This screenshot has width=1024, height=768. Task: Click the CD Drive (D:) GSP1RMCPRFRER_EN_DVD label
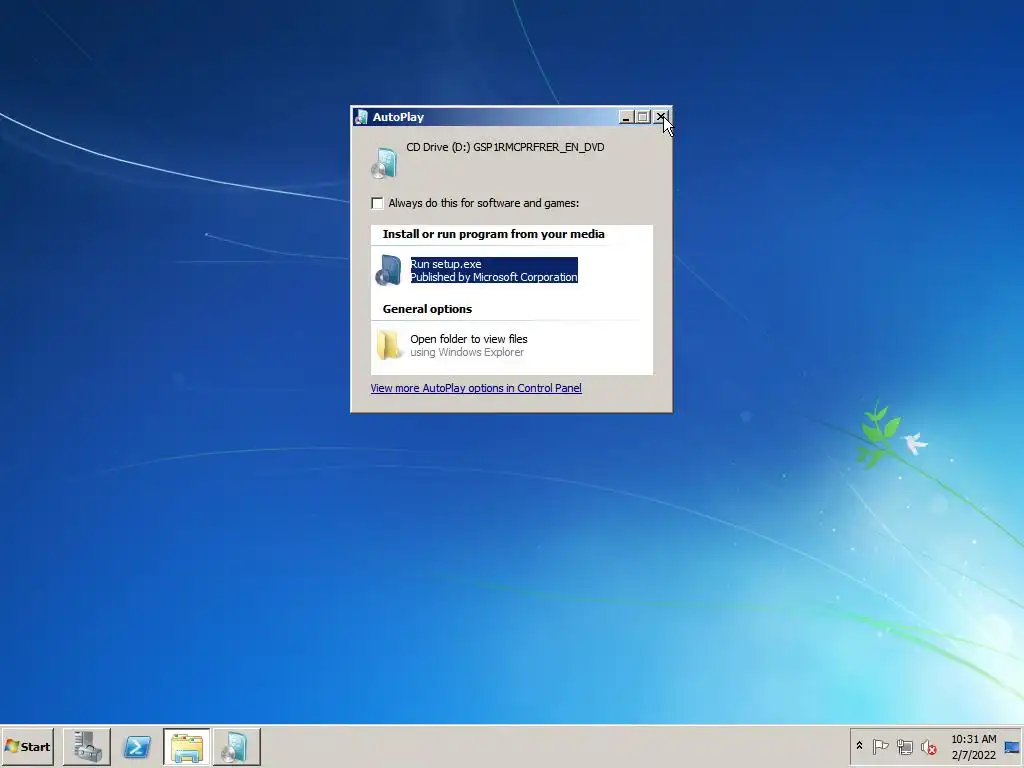[505, 147]
